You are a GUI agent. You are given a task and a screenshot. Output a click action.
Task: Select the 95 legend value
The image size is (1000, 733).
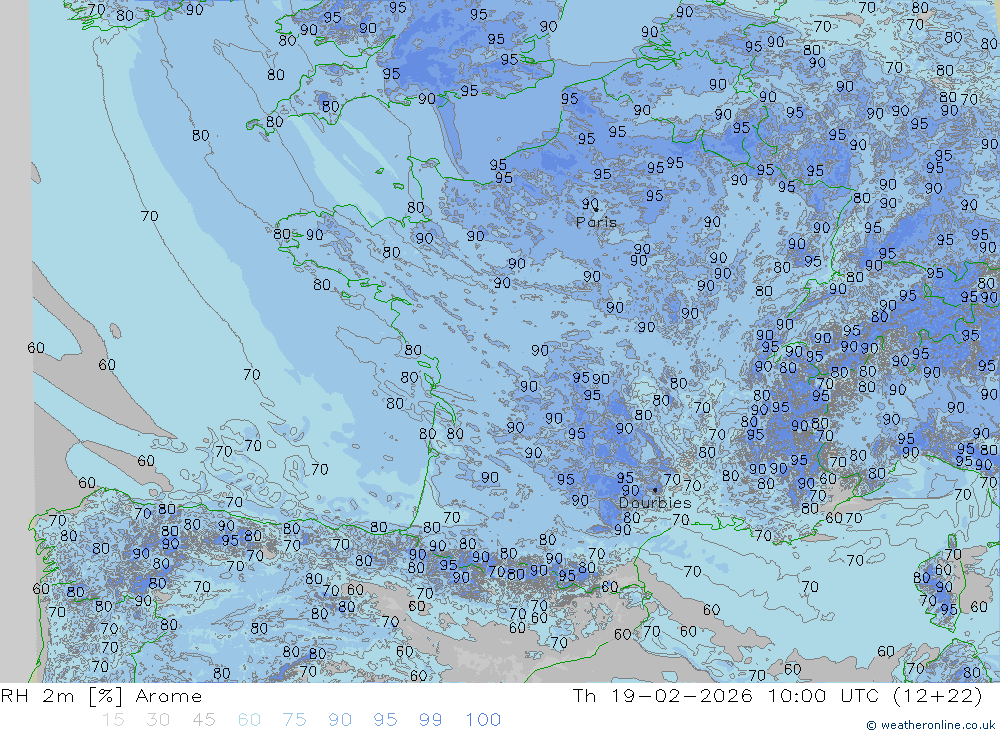tap(385, 720)
